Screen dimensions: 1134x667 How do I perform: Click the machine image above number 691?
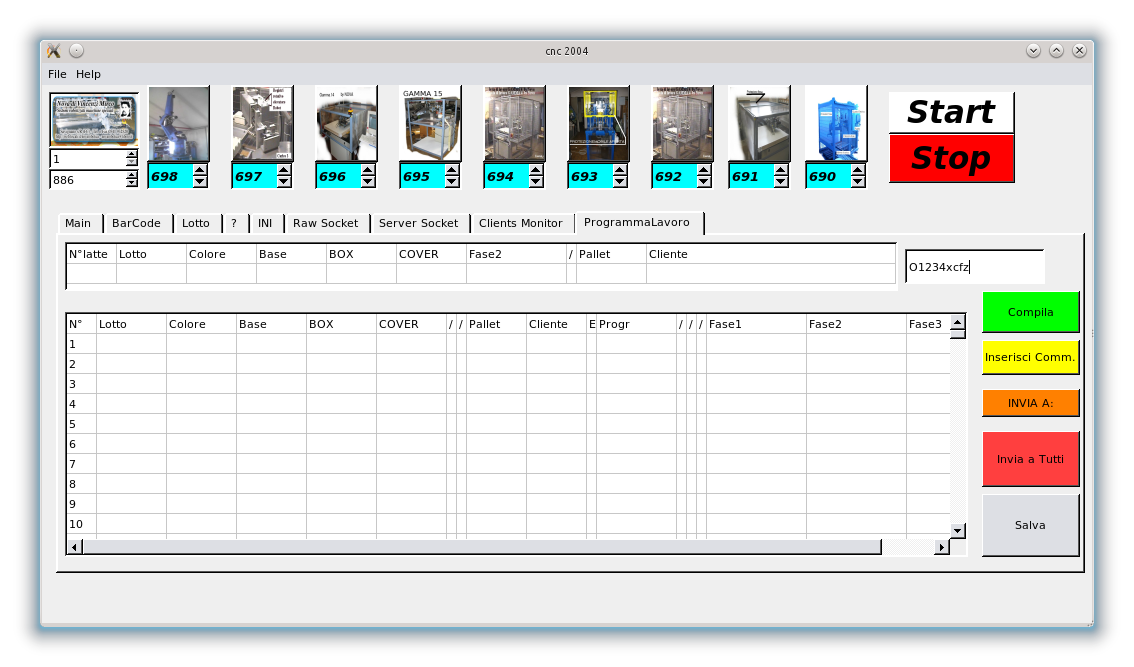click(759, 124)
